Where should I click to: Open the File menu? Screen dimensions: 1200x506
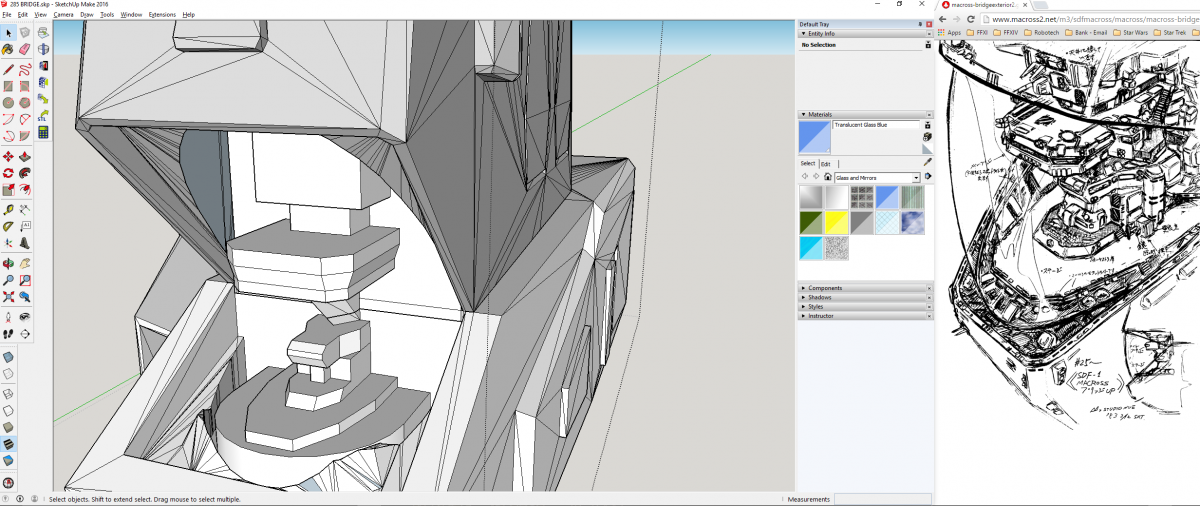click(7, 15)
